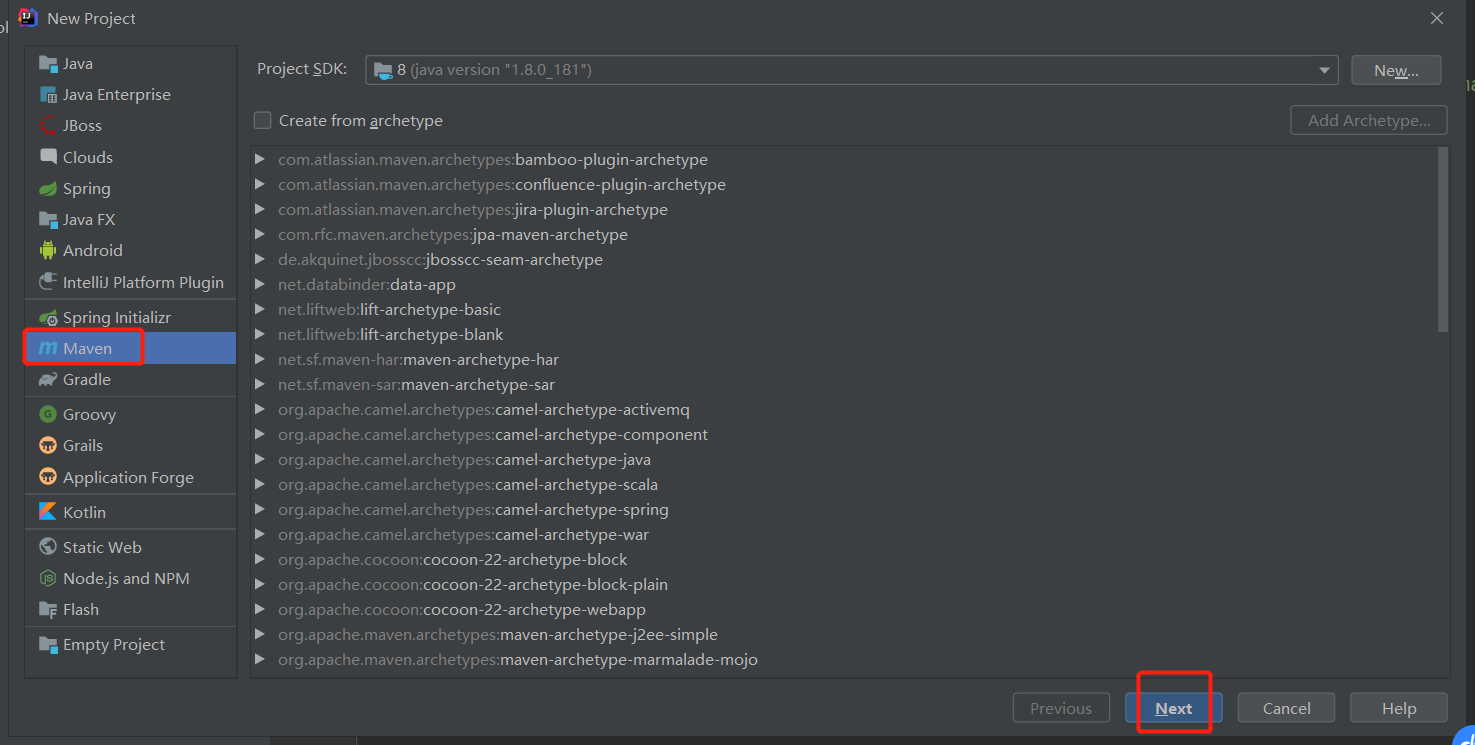Click the New... SDK button
This screenshot has width=1475, height=745.
click(1396, 70)
